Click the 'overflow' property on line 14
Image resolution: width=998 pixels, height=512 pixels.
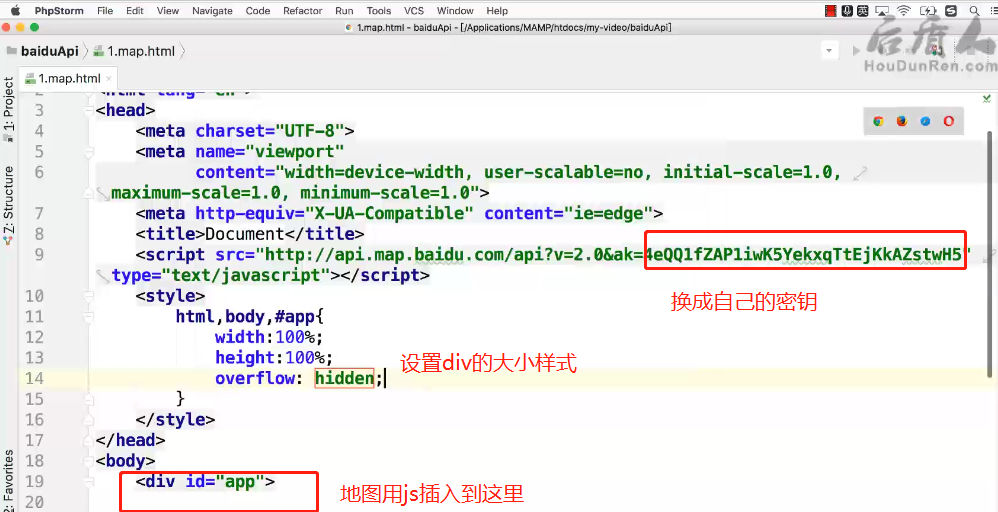[x=255, y=378]
